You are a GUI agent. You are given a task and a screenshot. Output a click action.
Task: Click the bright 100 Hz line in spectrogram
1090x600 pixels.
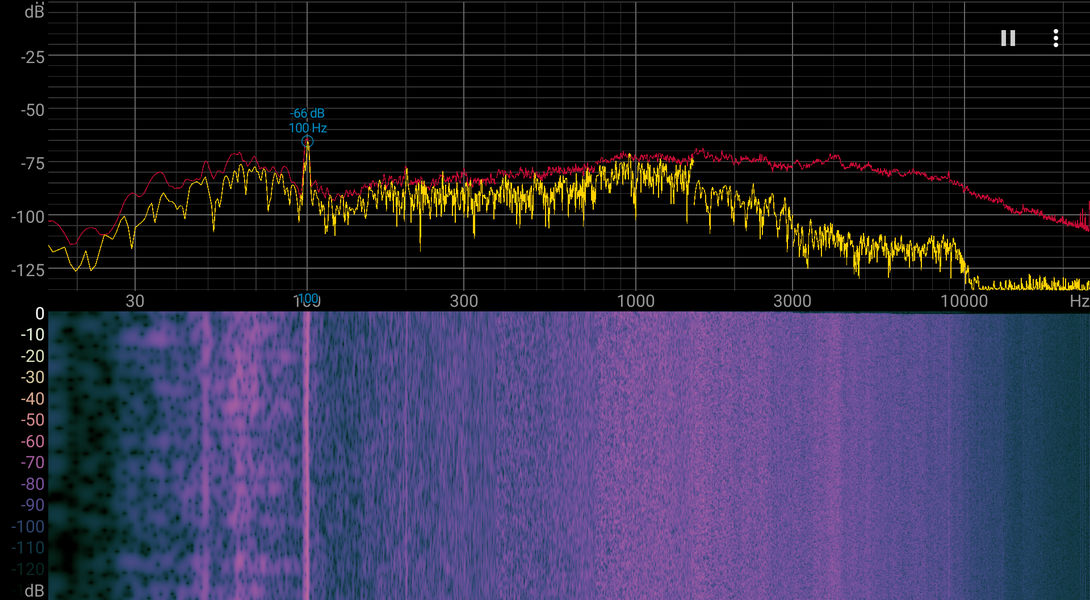click(x=307, y=455)
